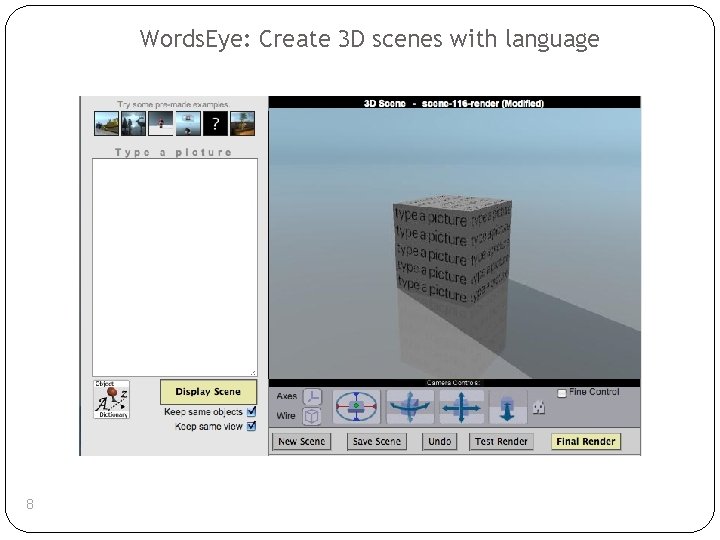This screenshot has width=720, height=540.
Task: Open the Object Dictionary icon
Action: [112, 399]
